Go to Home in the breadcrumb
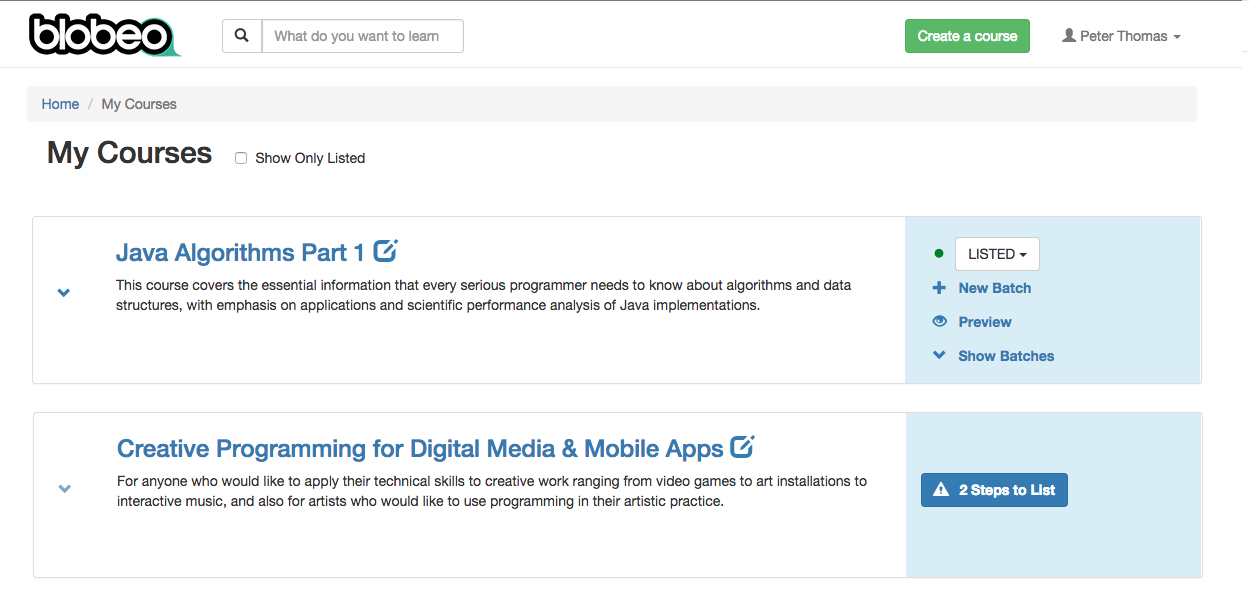The height and width of the screenshot is (615, 1249). click(60, 104)
